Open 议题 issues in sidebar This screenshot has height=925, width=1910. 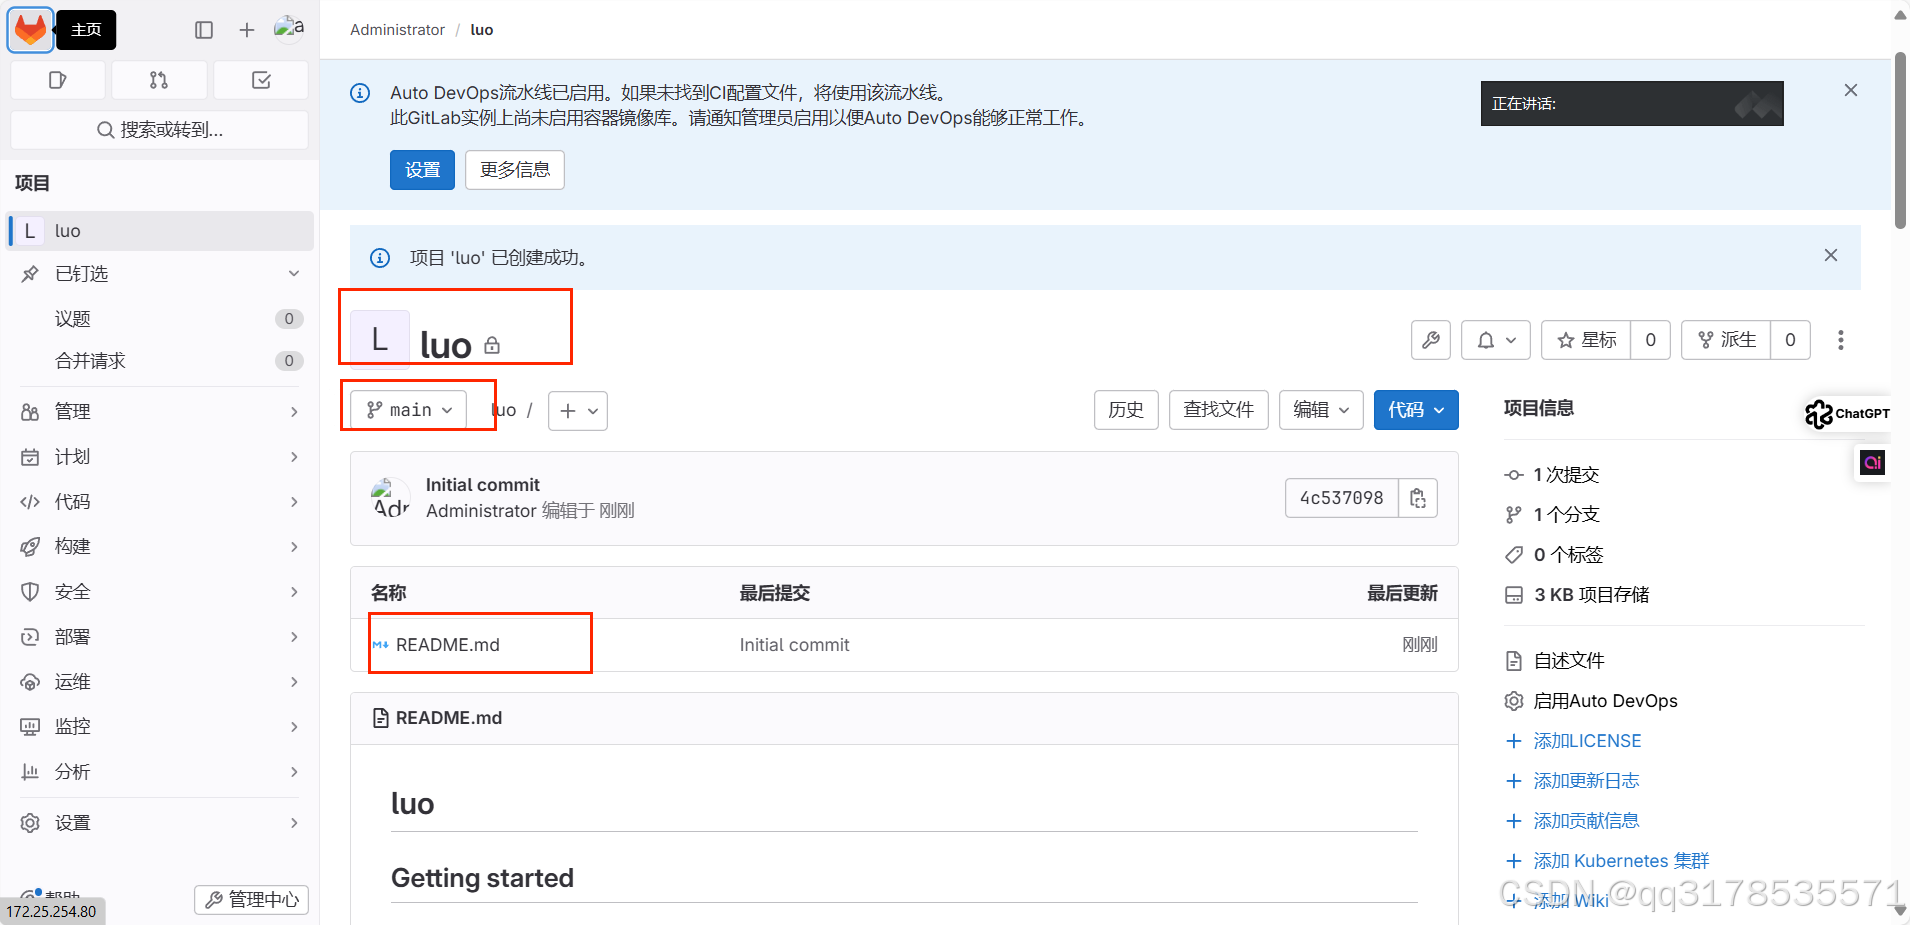pos(160,319)
